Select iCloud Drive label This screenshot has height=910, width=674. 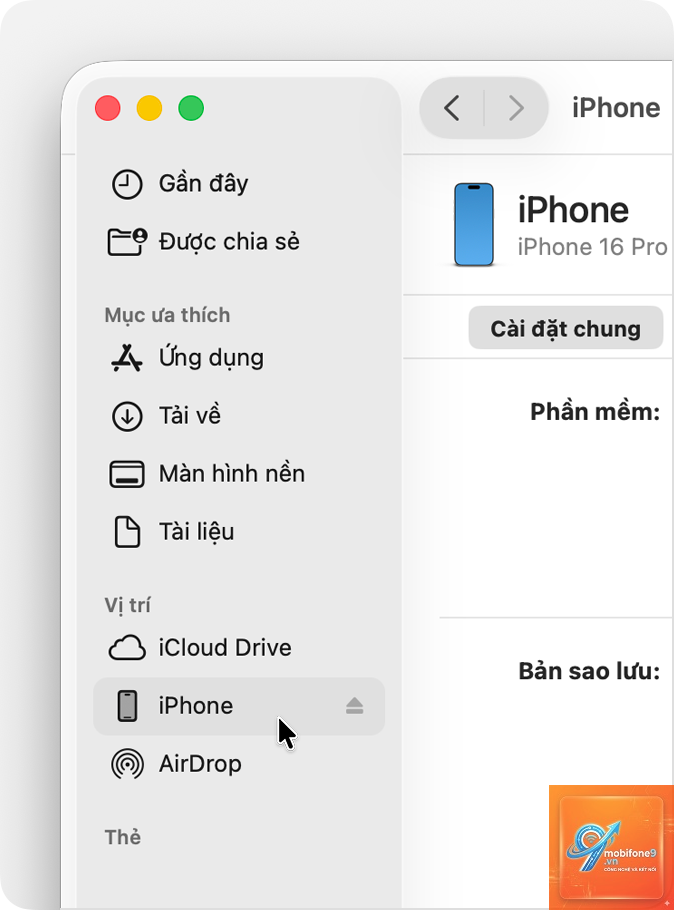tap(225, 648)
